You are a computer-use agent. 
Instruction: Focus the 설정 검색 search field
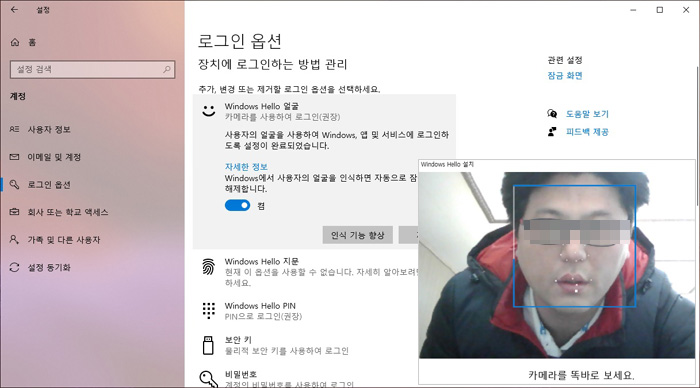click(x=92, y=69)
